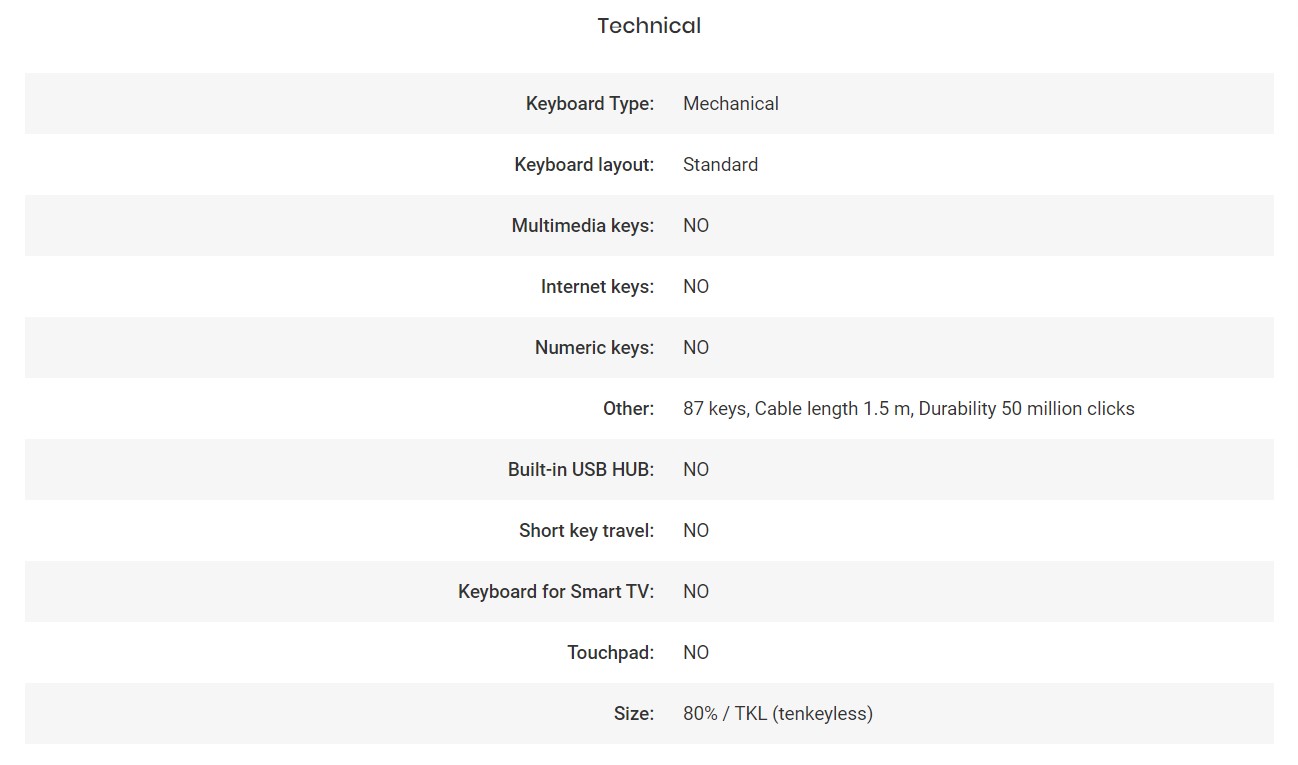The width and height of the screenshot is (1298, 765).
Task: Click the Keyboard Type label
Action: tap(589, 104)
